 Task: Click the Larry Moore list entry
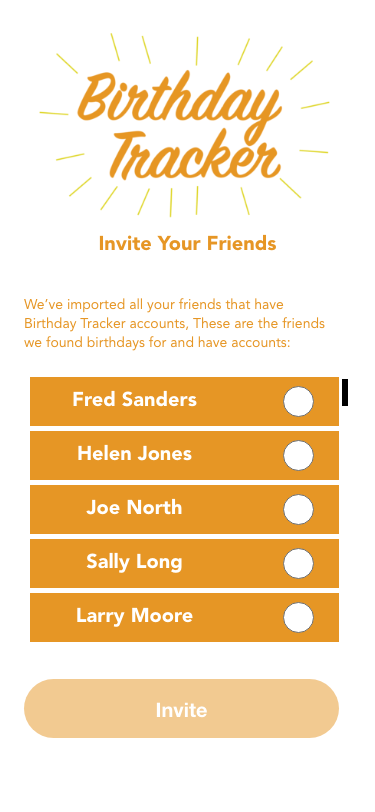(184, 617)
